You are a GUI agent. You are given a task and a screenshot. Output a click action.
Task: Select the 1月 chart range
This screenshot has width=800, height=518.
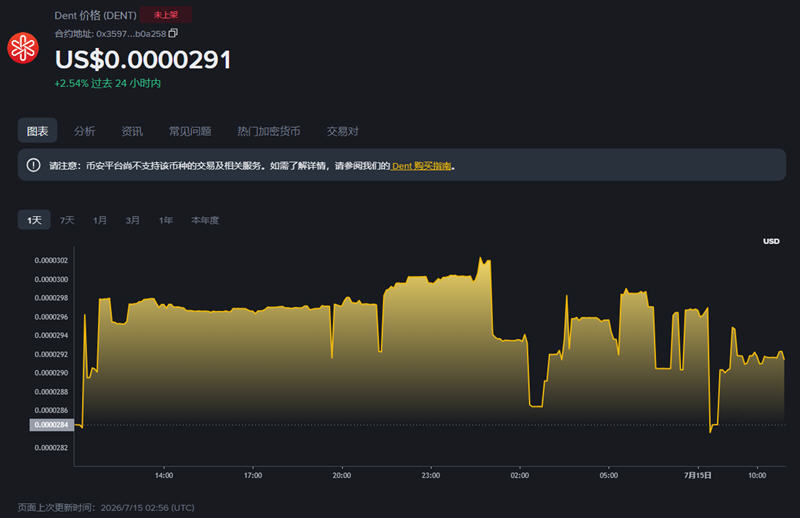[99, 220]
